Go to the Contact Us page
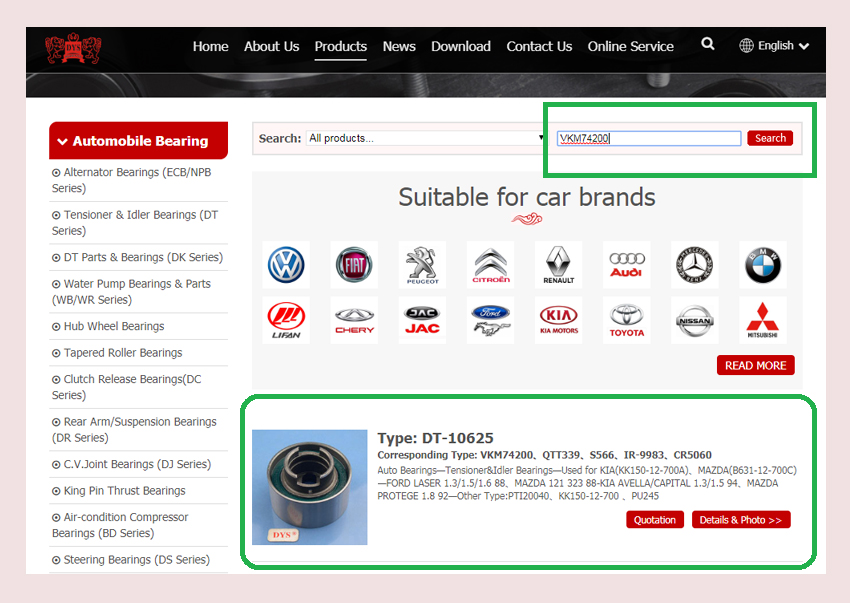The width and height of the screenshot is (850, 603). point(539,46)
